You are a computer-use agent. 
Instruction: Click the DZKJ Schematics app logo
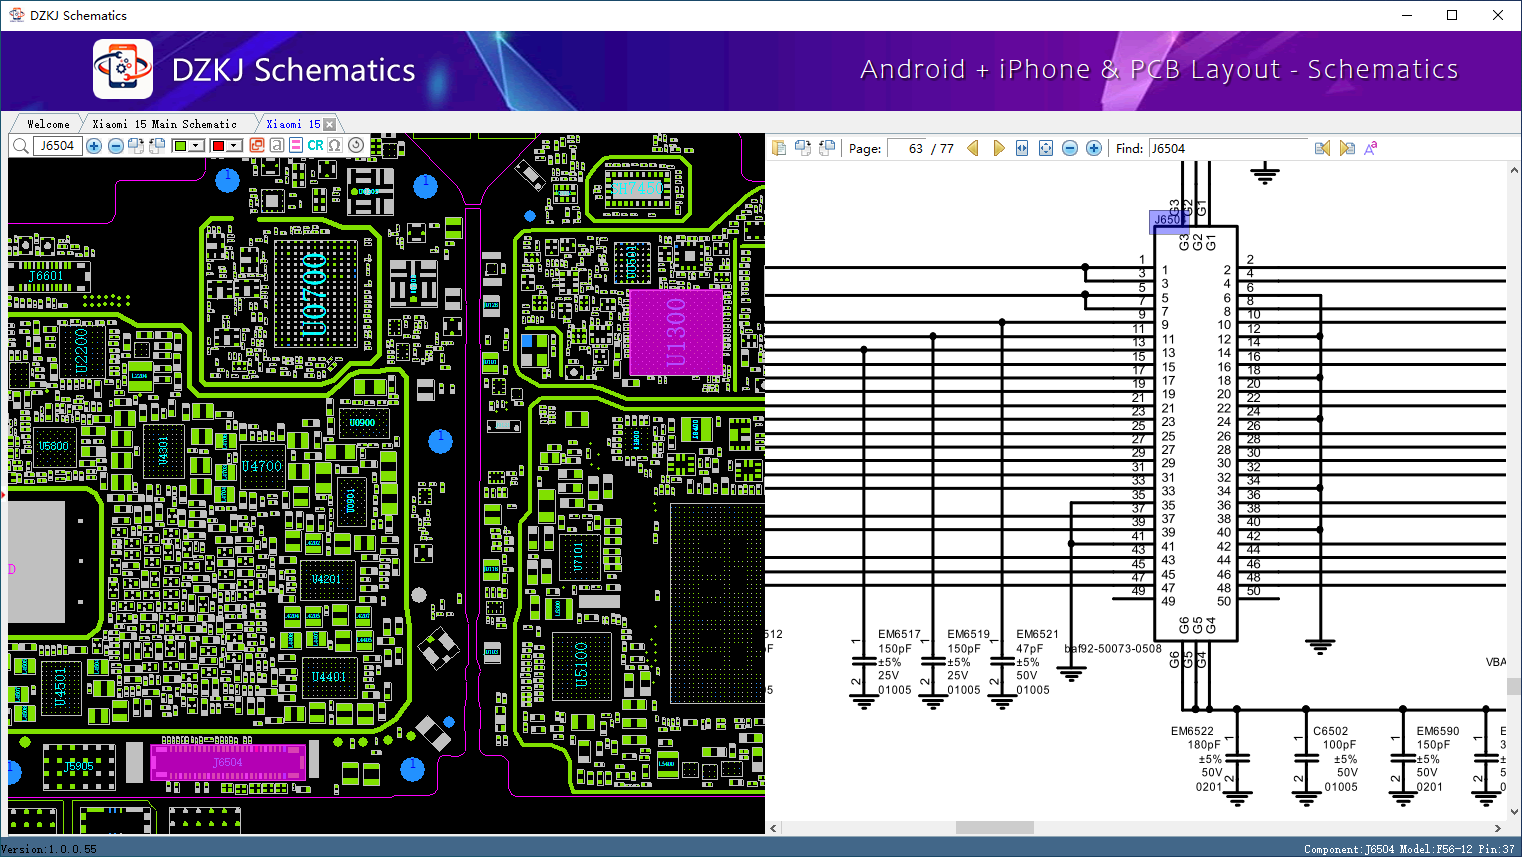tap(123, 69)
